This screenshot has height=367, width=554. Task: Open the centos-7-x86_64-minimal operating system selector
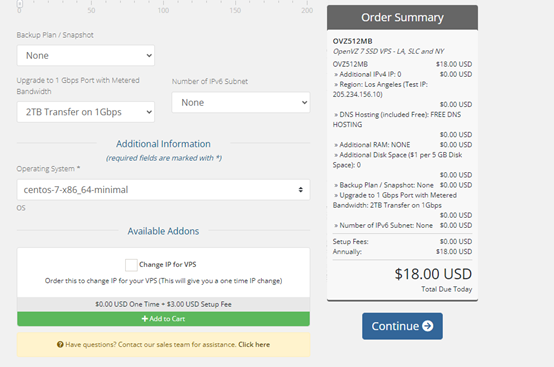coord(163,190)
